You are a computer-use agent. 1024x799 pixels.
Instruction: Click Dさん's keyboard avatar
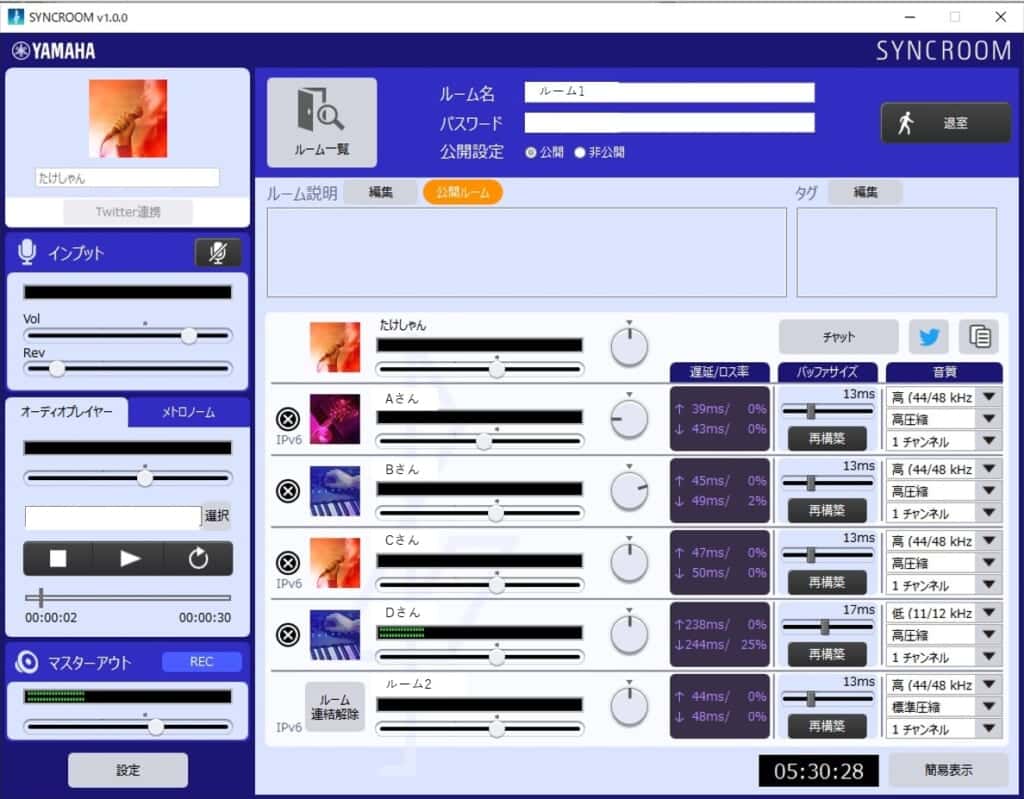point(335,634)
